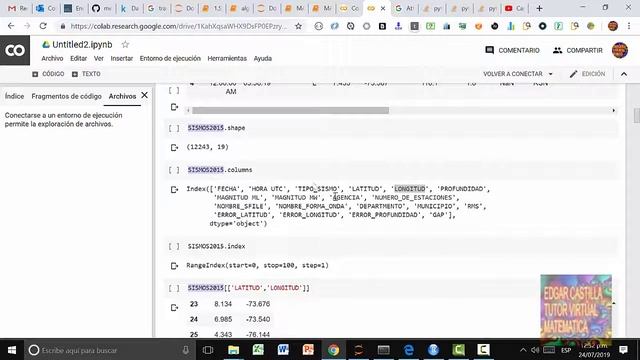Click the browser back button
Image resolution: width=640 pixels, height=360 pixels.
11,26
